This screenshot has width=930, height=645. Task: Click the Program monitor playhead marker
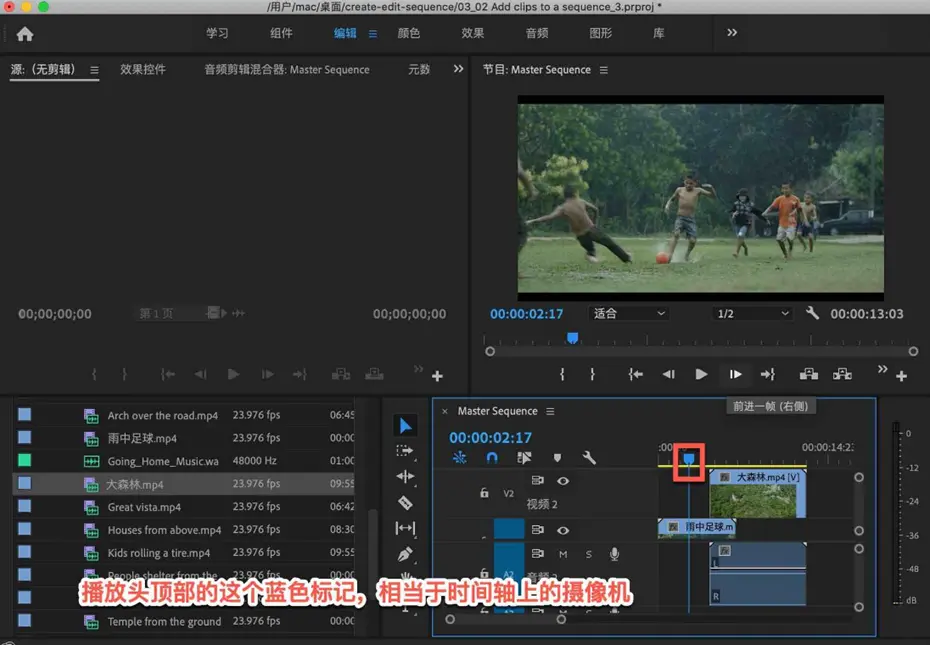pos(572,338)
